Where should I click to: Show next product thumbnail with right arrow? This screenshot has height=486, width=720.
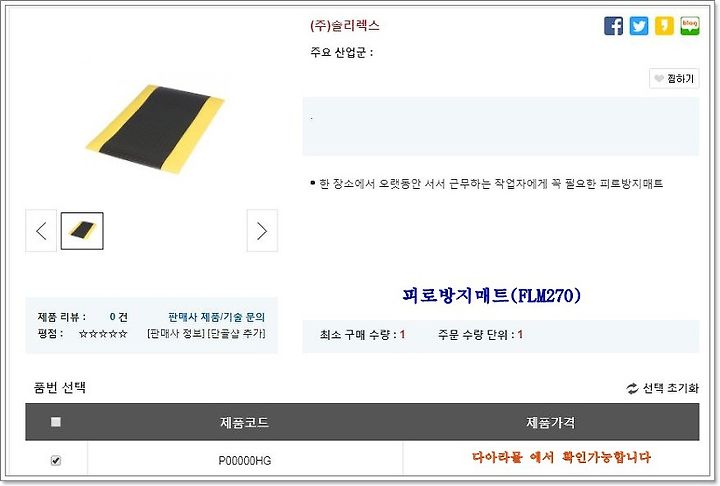pos(262,231)
